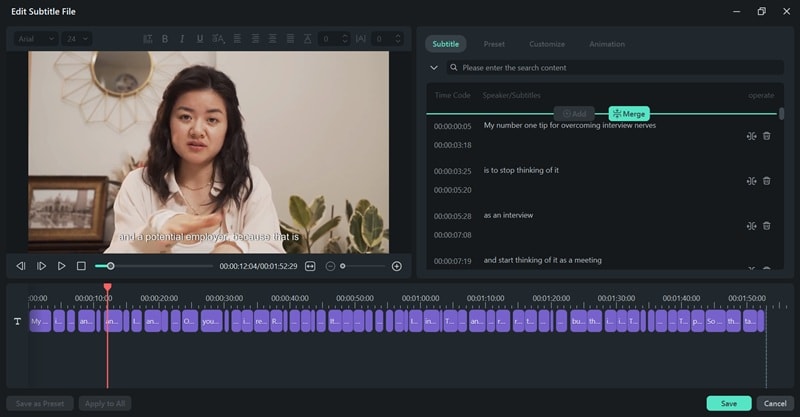Split the 'as an interview' subtitle

pyautogui.click(x=752, y=226)
